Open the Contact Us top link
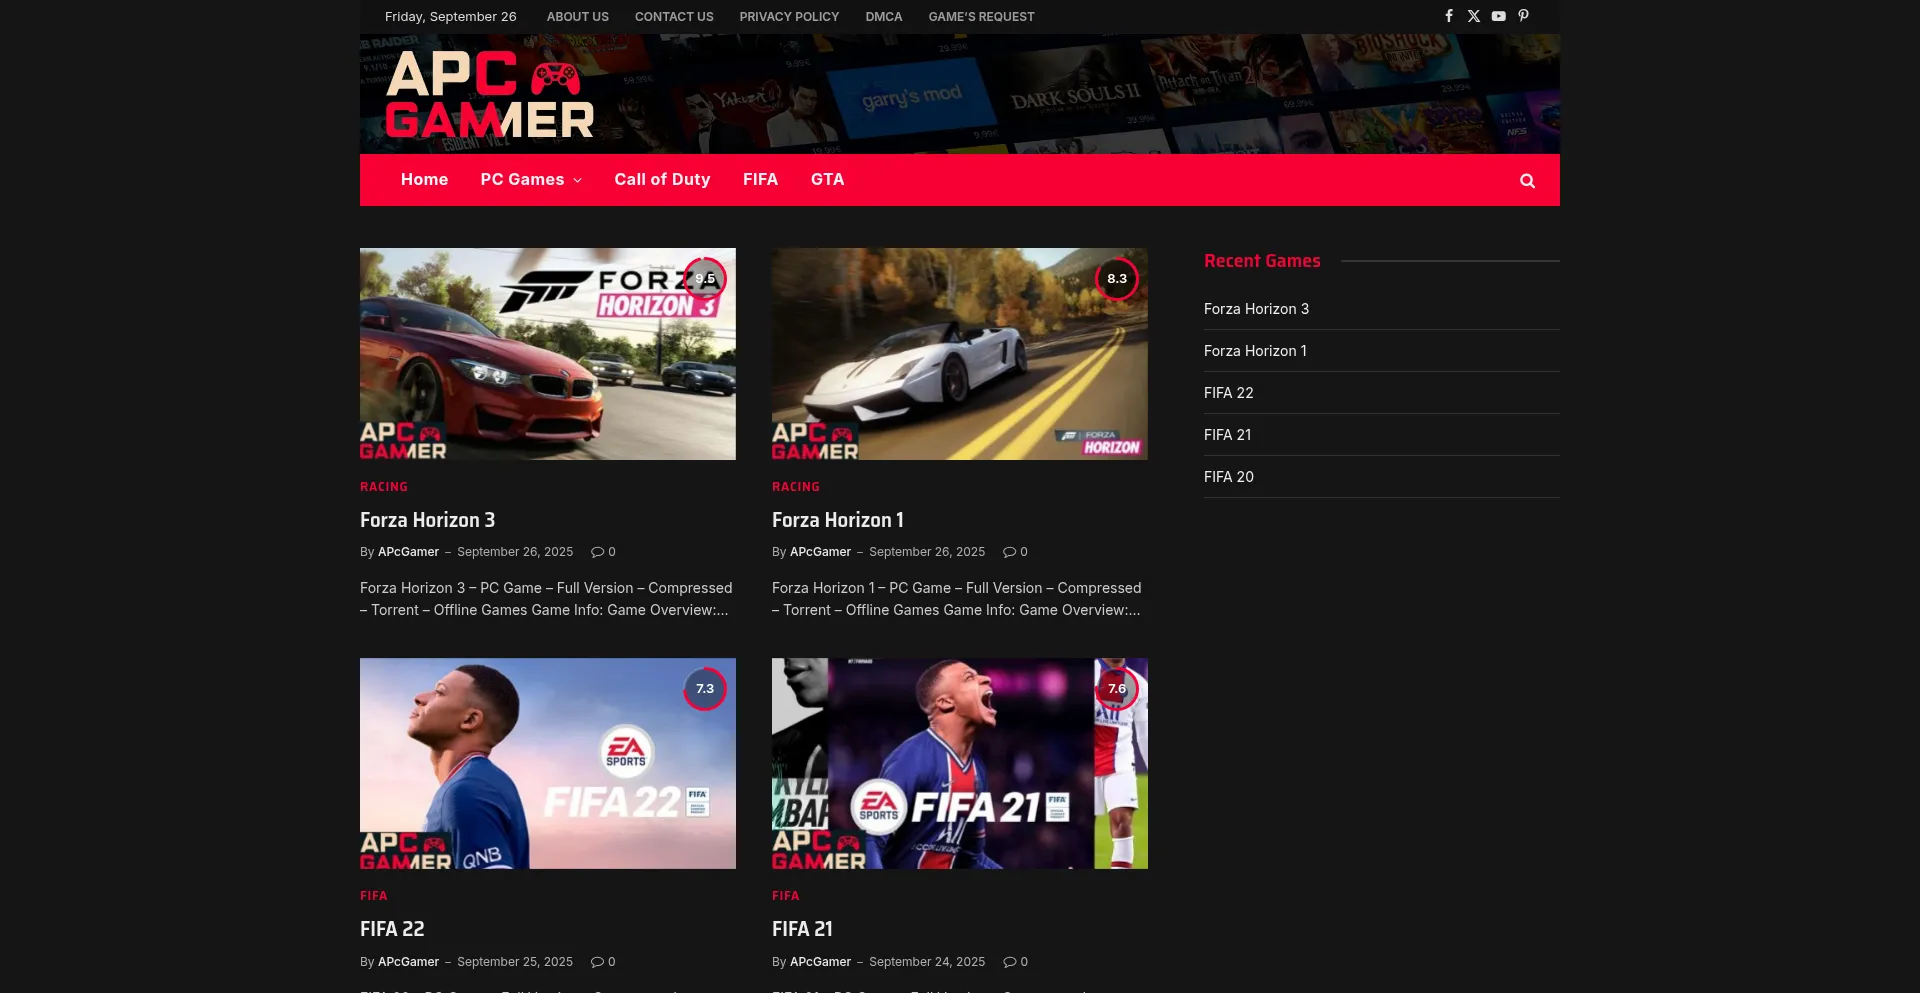 674,17
